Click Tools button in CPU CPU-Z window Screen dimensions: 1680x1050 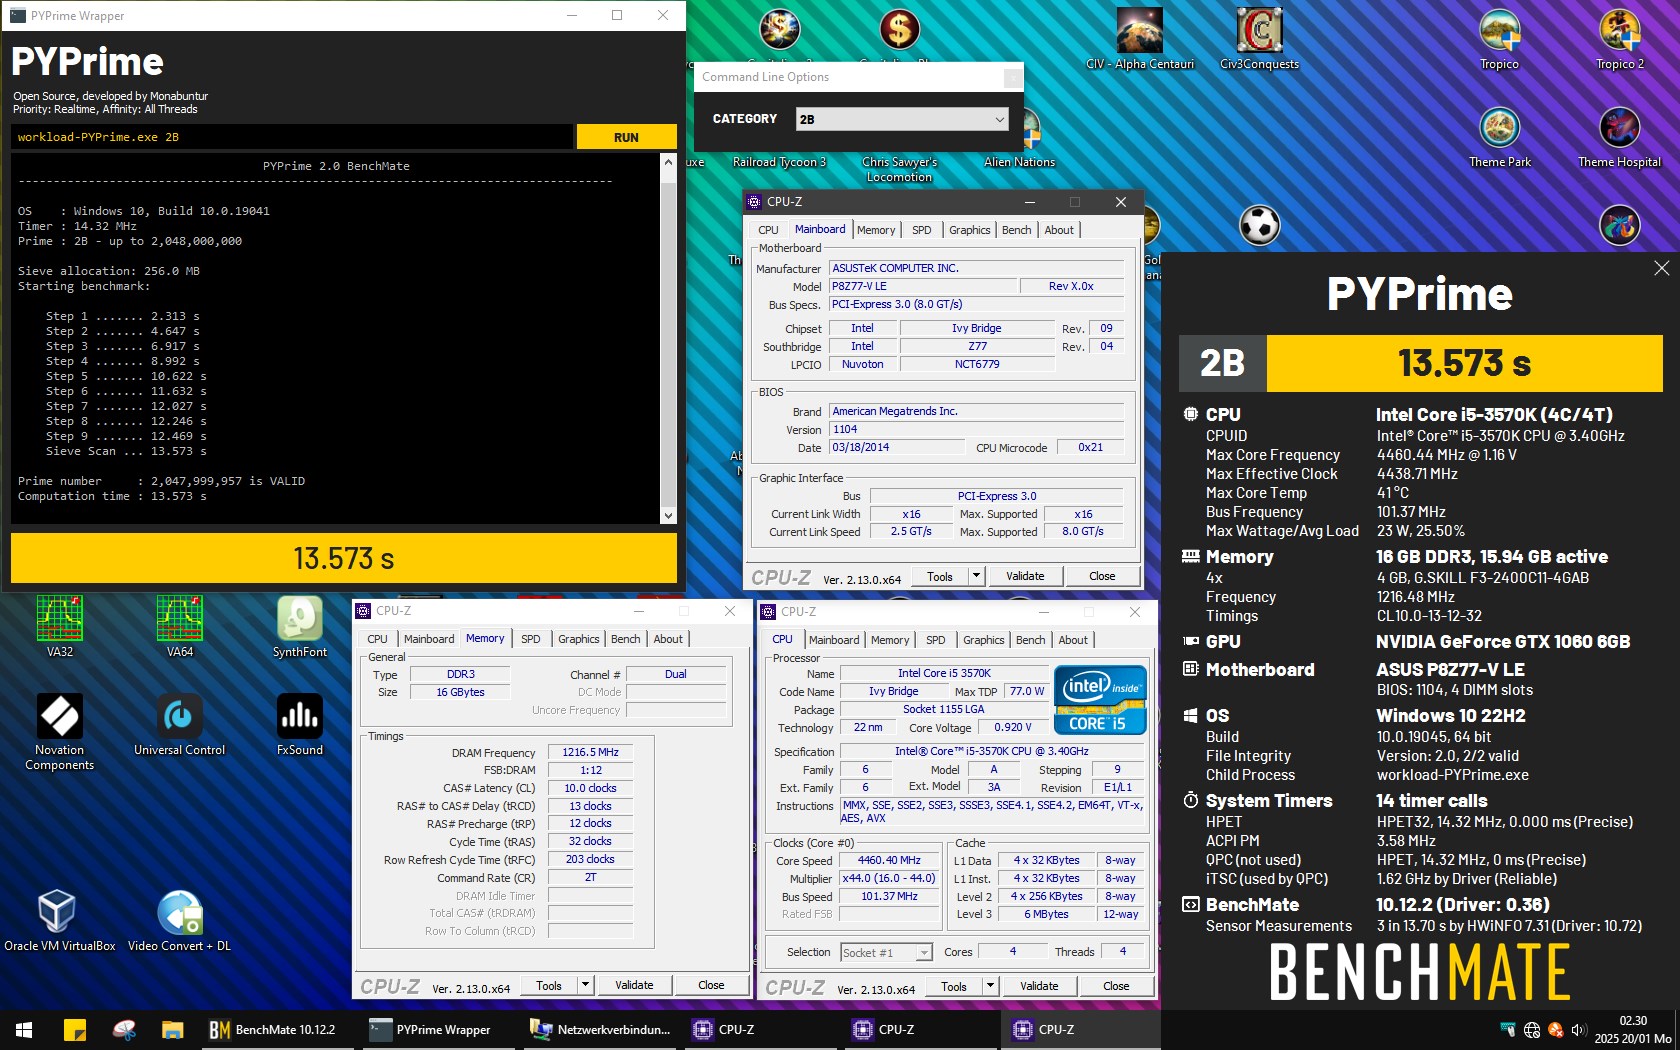[x=953, y=986]
